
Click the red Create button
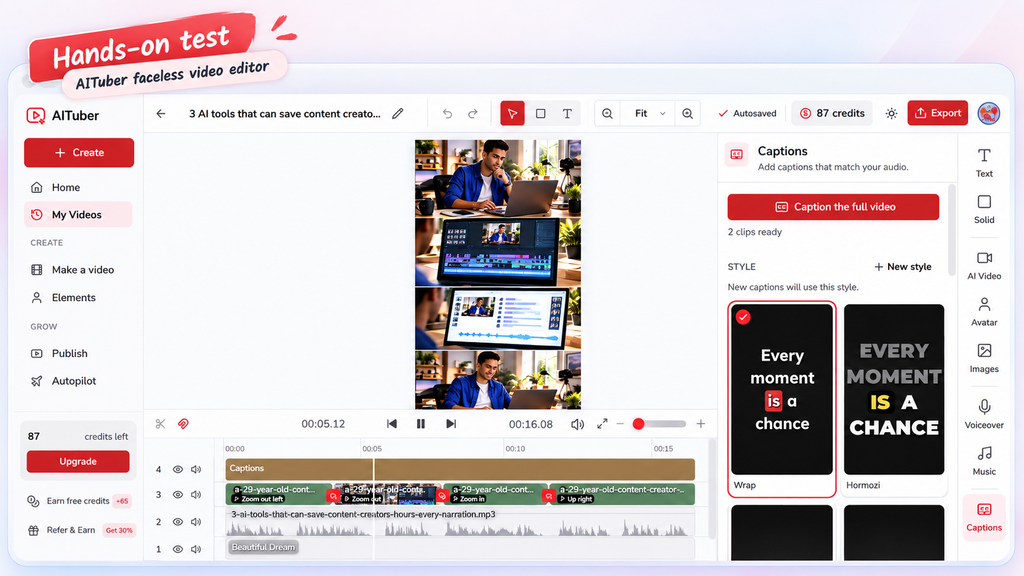coord(79,153)
